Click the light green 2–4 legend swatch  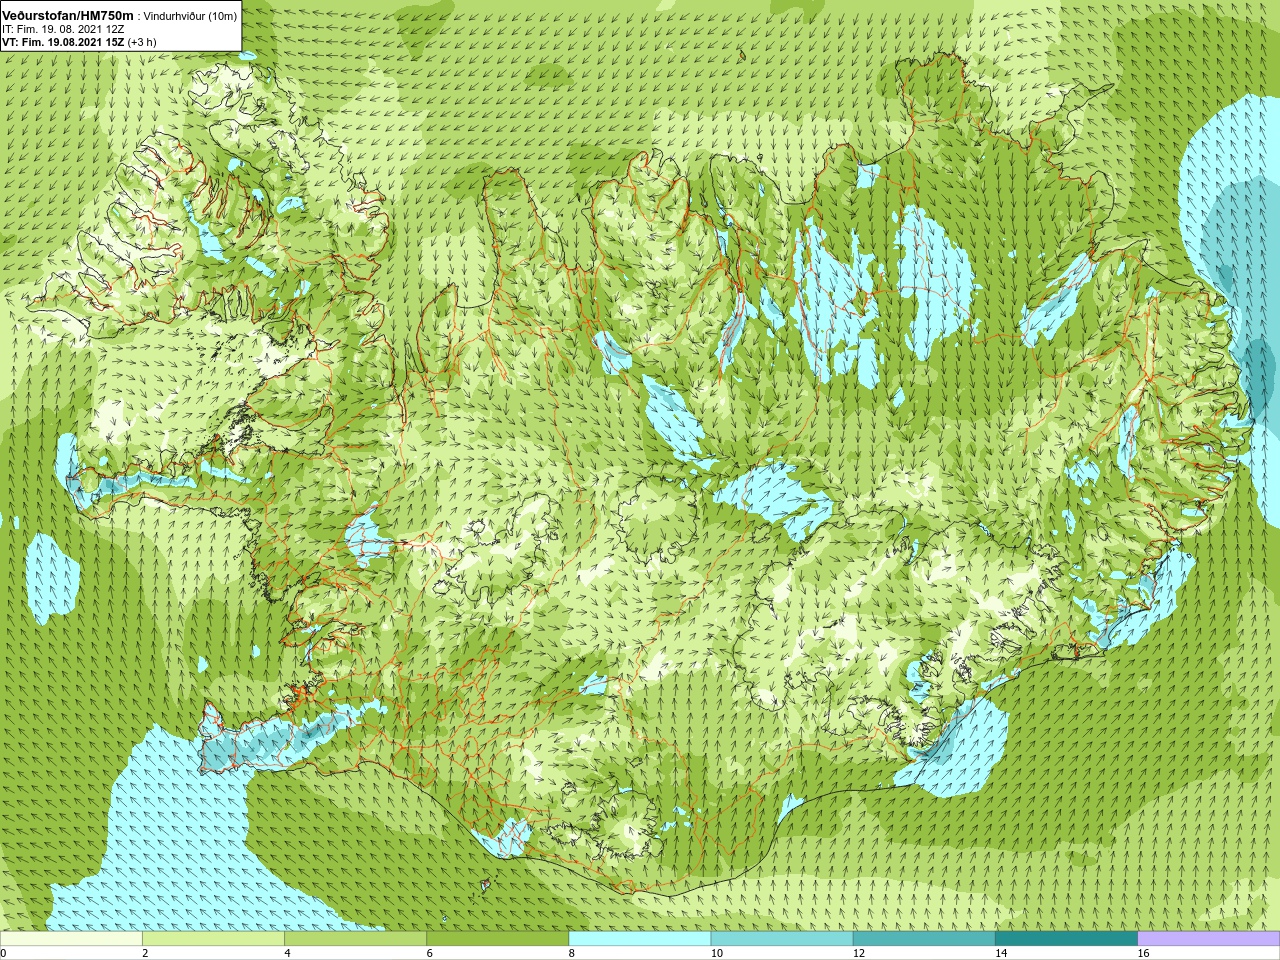[213, 939]
